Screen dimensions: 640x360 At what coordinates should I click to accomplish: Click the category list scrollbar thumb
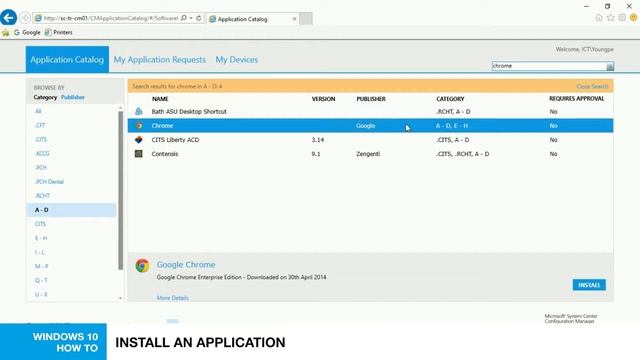pyautogui.click(x=120, y=190)
